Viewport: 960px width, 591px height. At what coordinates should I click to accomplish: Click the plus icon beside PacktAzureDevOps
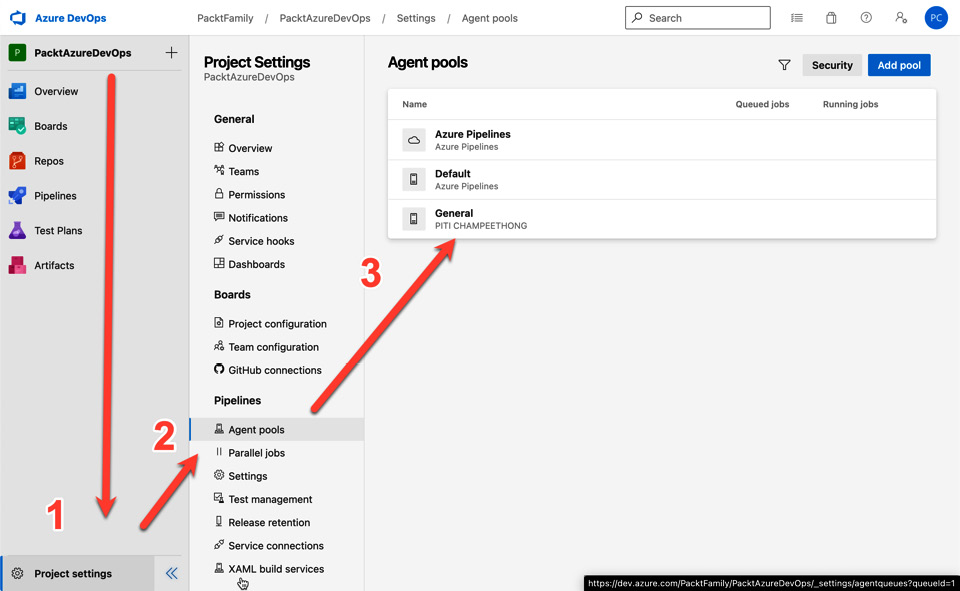point(171,53)
